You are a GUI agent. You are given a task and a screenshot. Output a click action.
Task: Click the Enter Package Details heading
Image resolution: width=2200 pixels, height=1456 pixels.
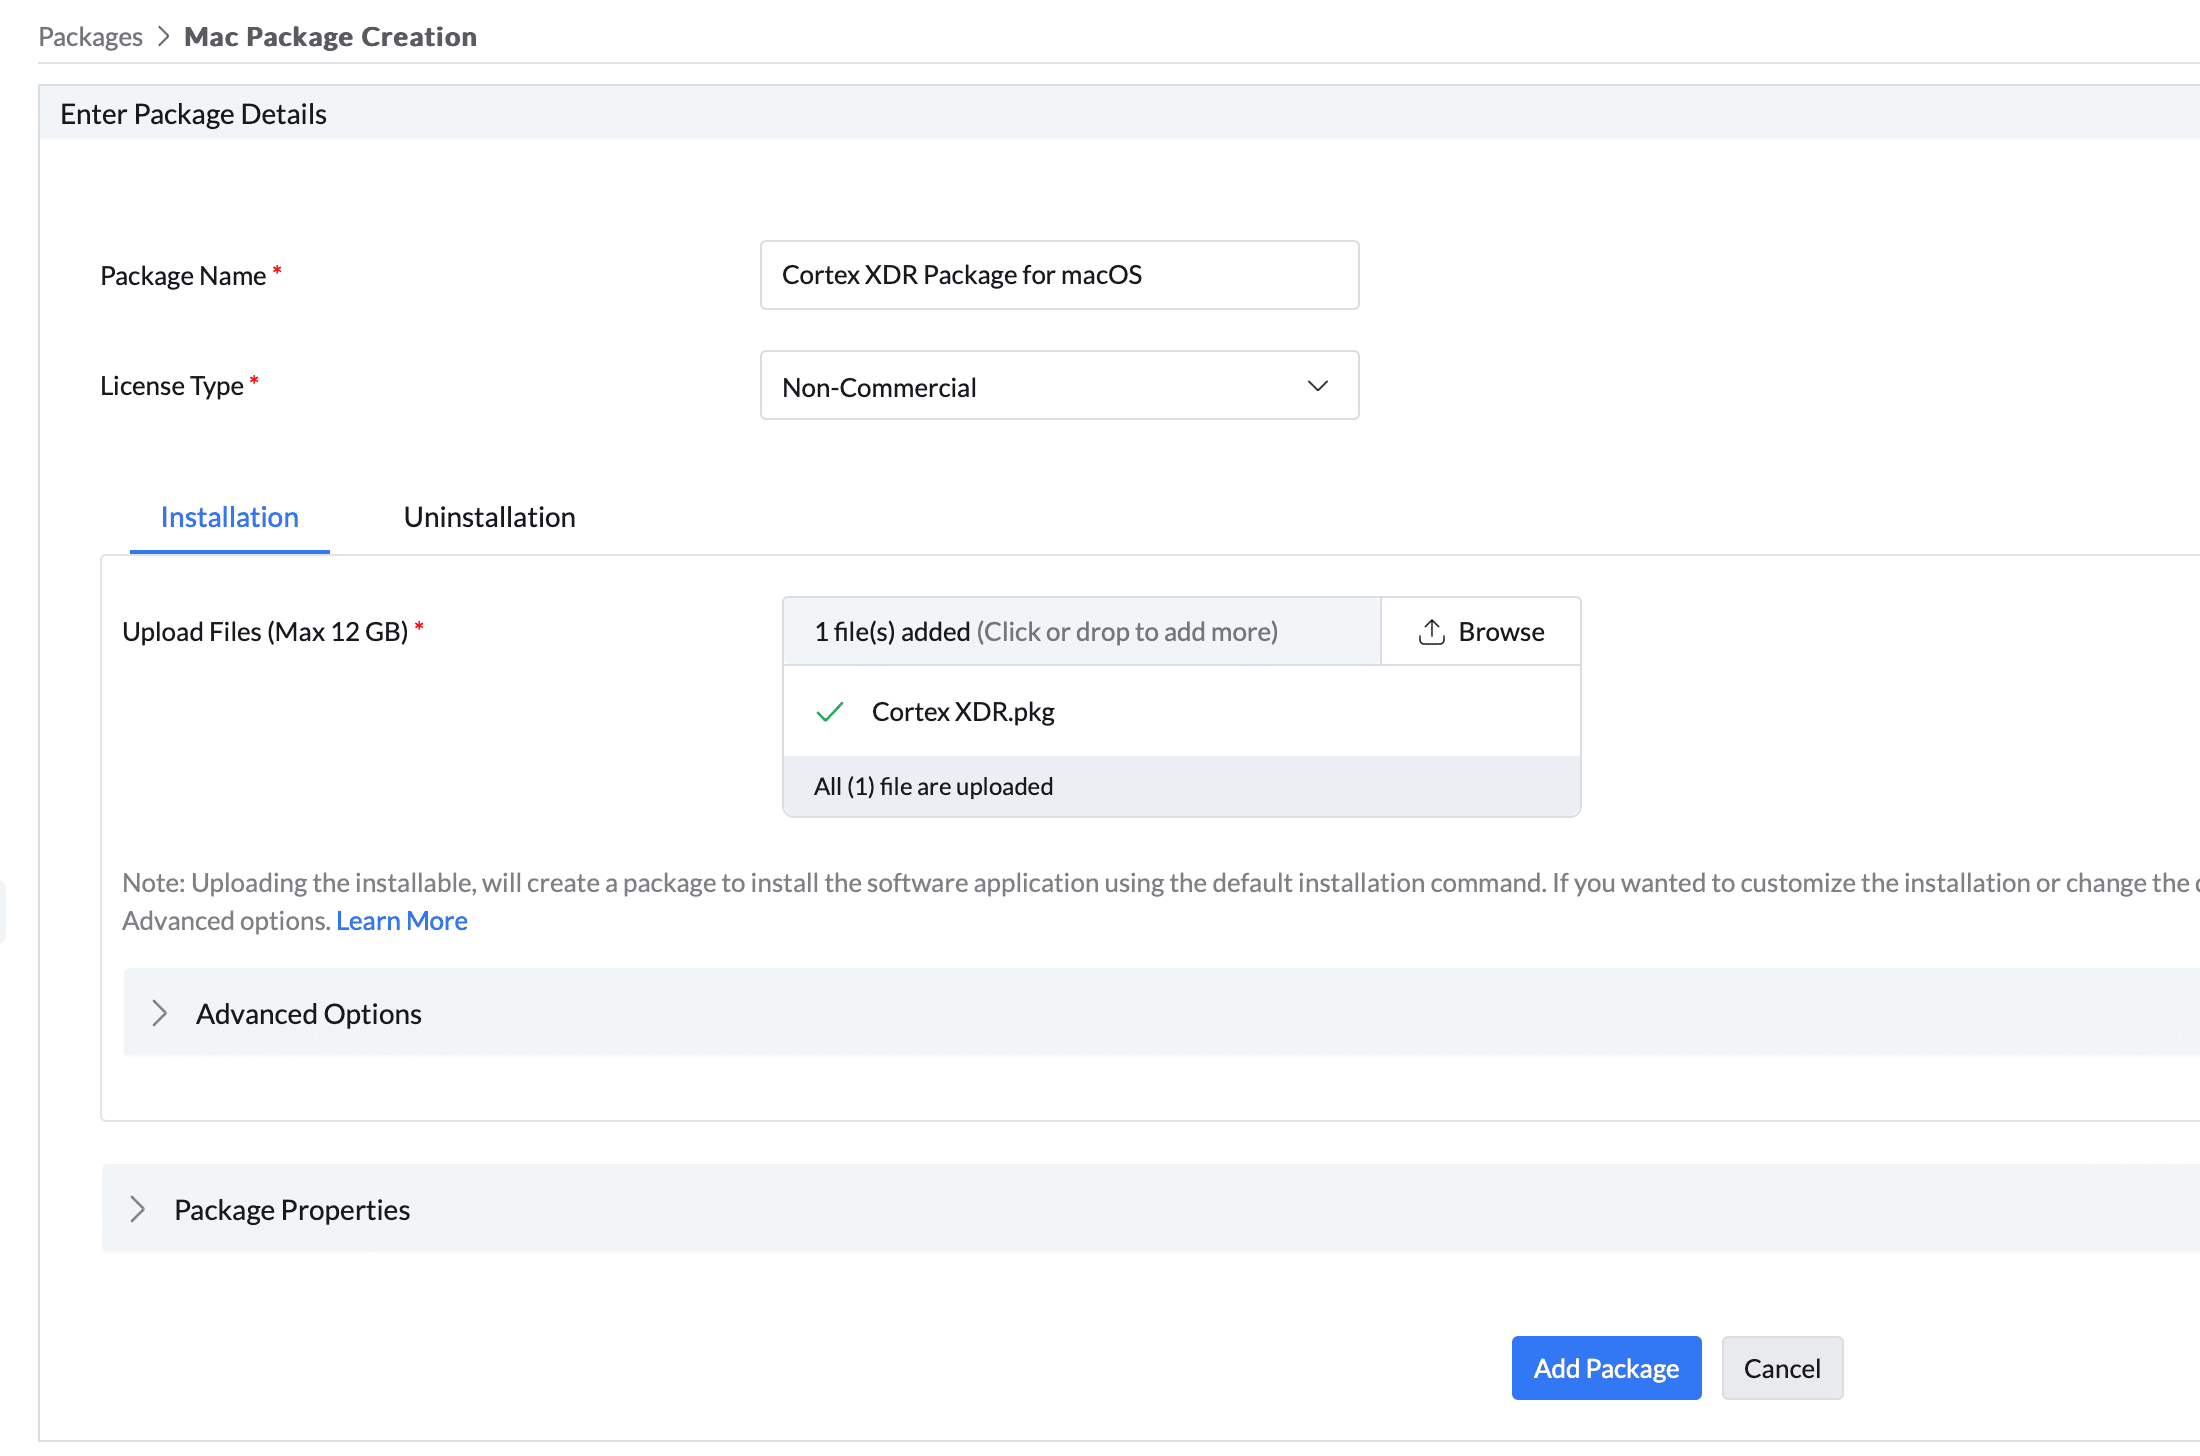click(193, 114)
